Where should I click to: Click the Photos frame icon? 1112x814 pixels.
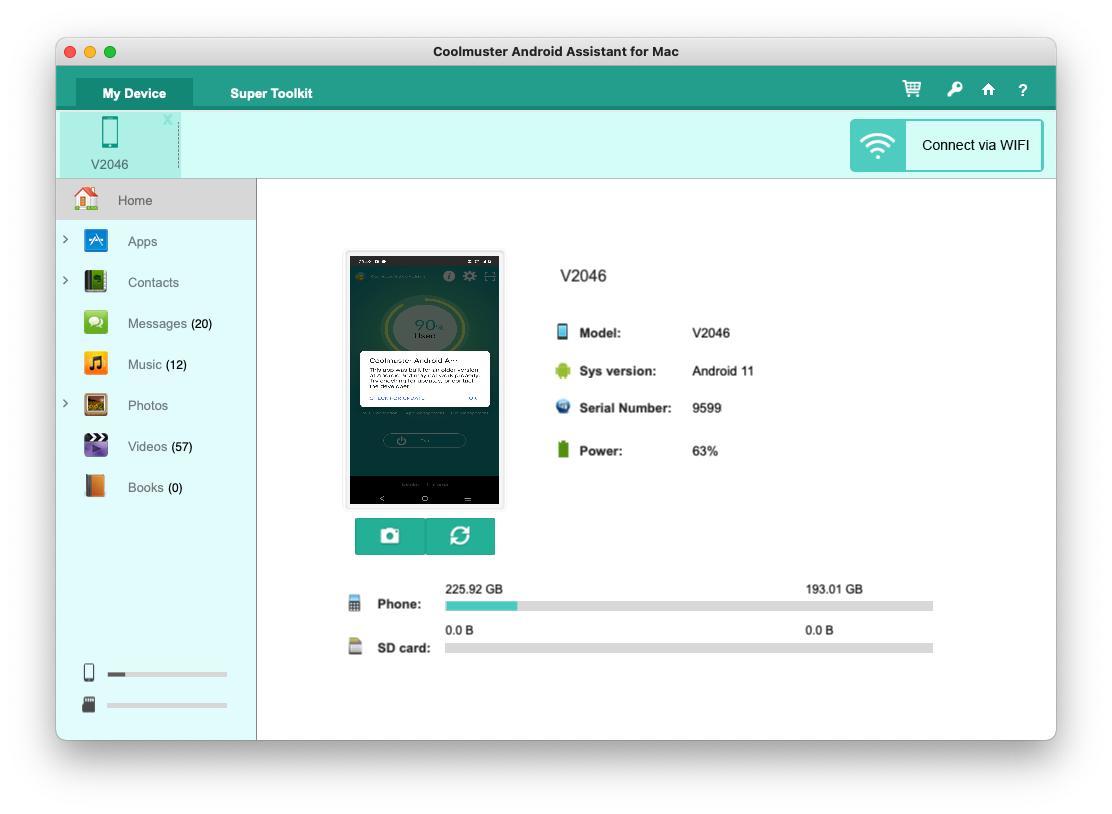point(96,405)
